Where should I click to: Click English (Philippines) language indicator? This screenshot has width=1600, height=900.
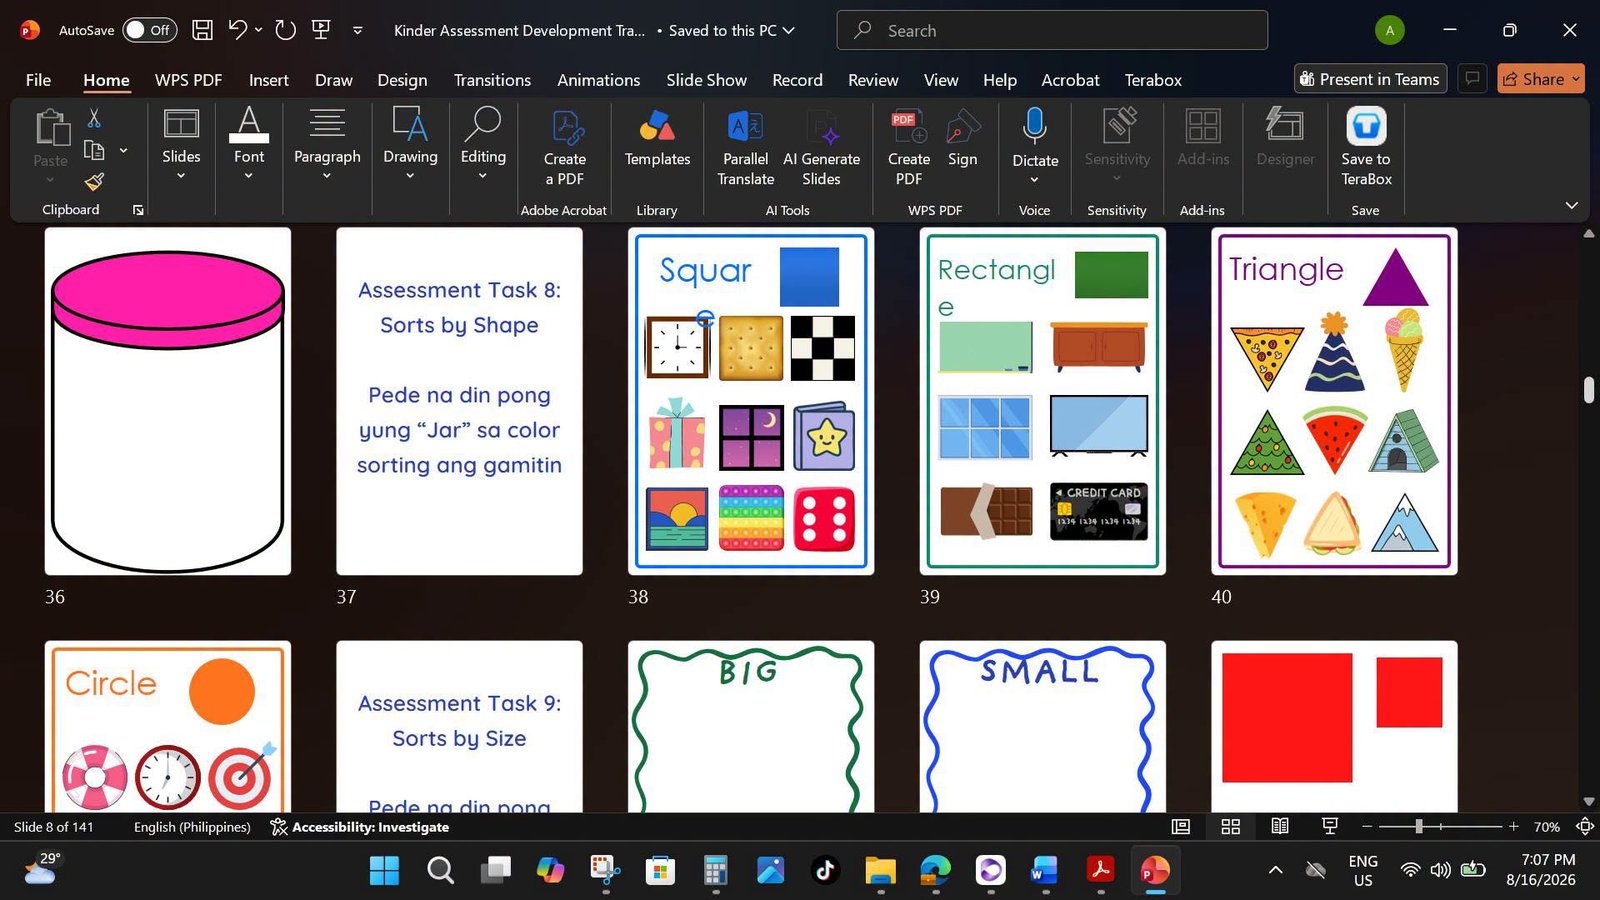pyautogui.click(x=192, y=827)
